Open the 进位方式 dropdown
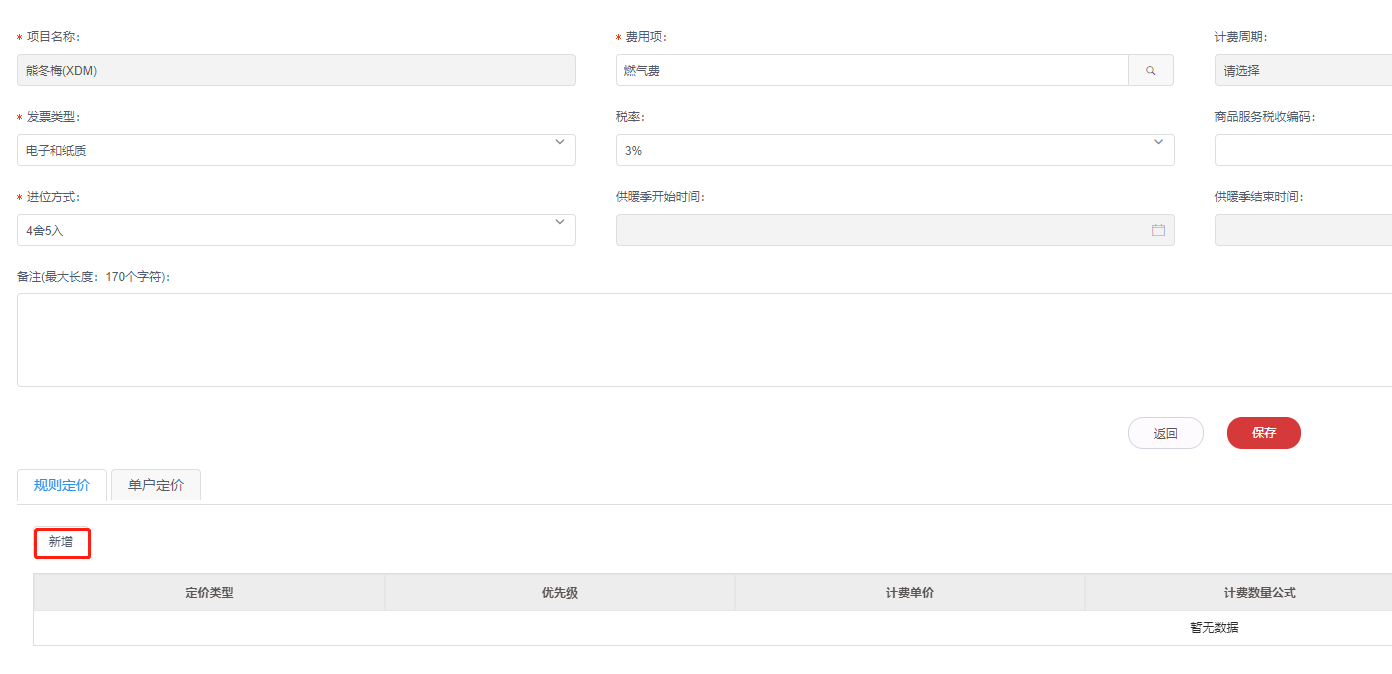Screen dimensions: 1392x674 (296, 230)
